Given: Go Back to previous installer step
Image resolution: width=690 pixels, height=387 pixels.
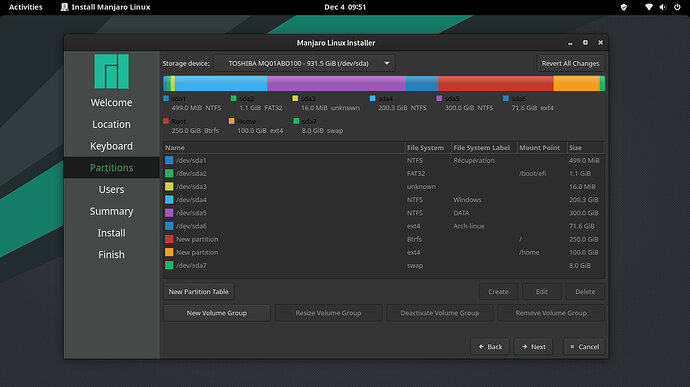Looking at the screenshot, I should (490, 347).
